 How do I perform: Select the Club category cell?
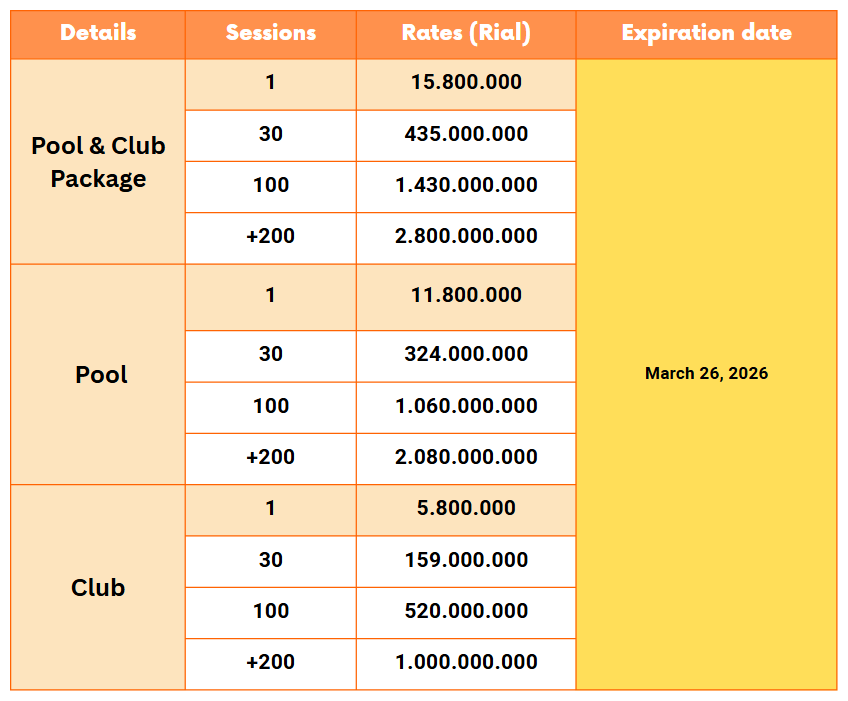(x=98, y=587)
